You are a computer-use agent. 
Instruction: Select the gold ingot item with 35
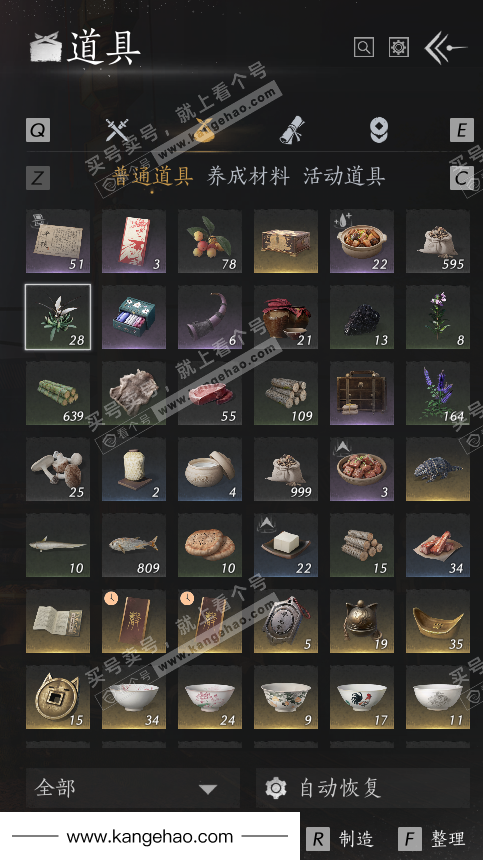pyautogui.click(x=437, y=621)
